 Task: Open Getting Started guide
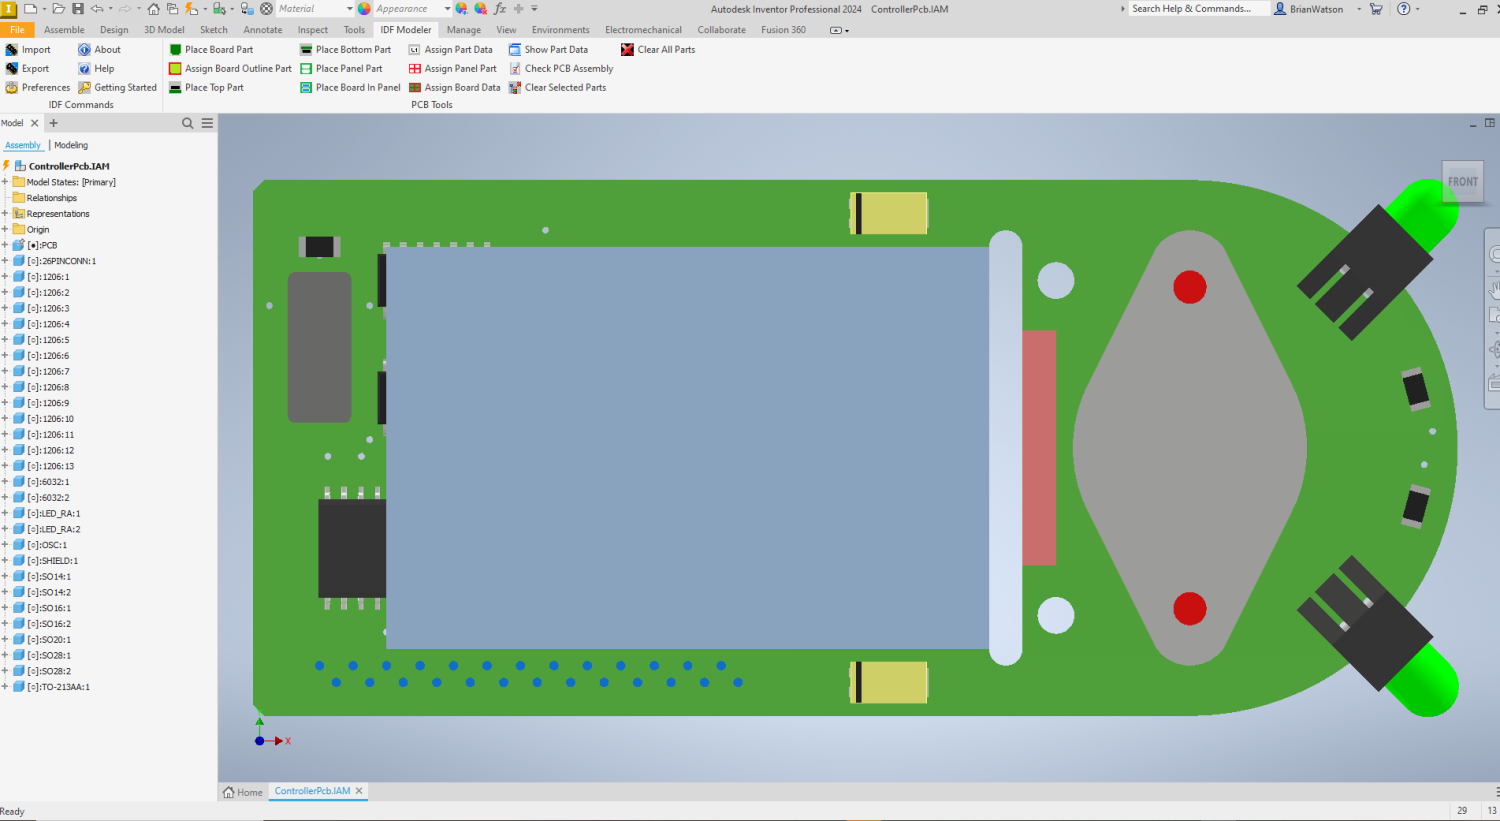pos(125,88)
